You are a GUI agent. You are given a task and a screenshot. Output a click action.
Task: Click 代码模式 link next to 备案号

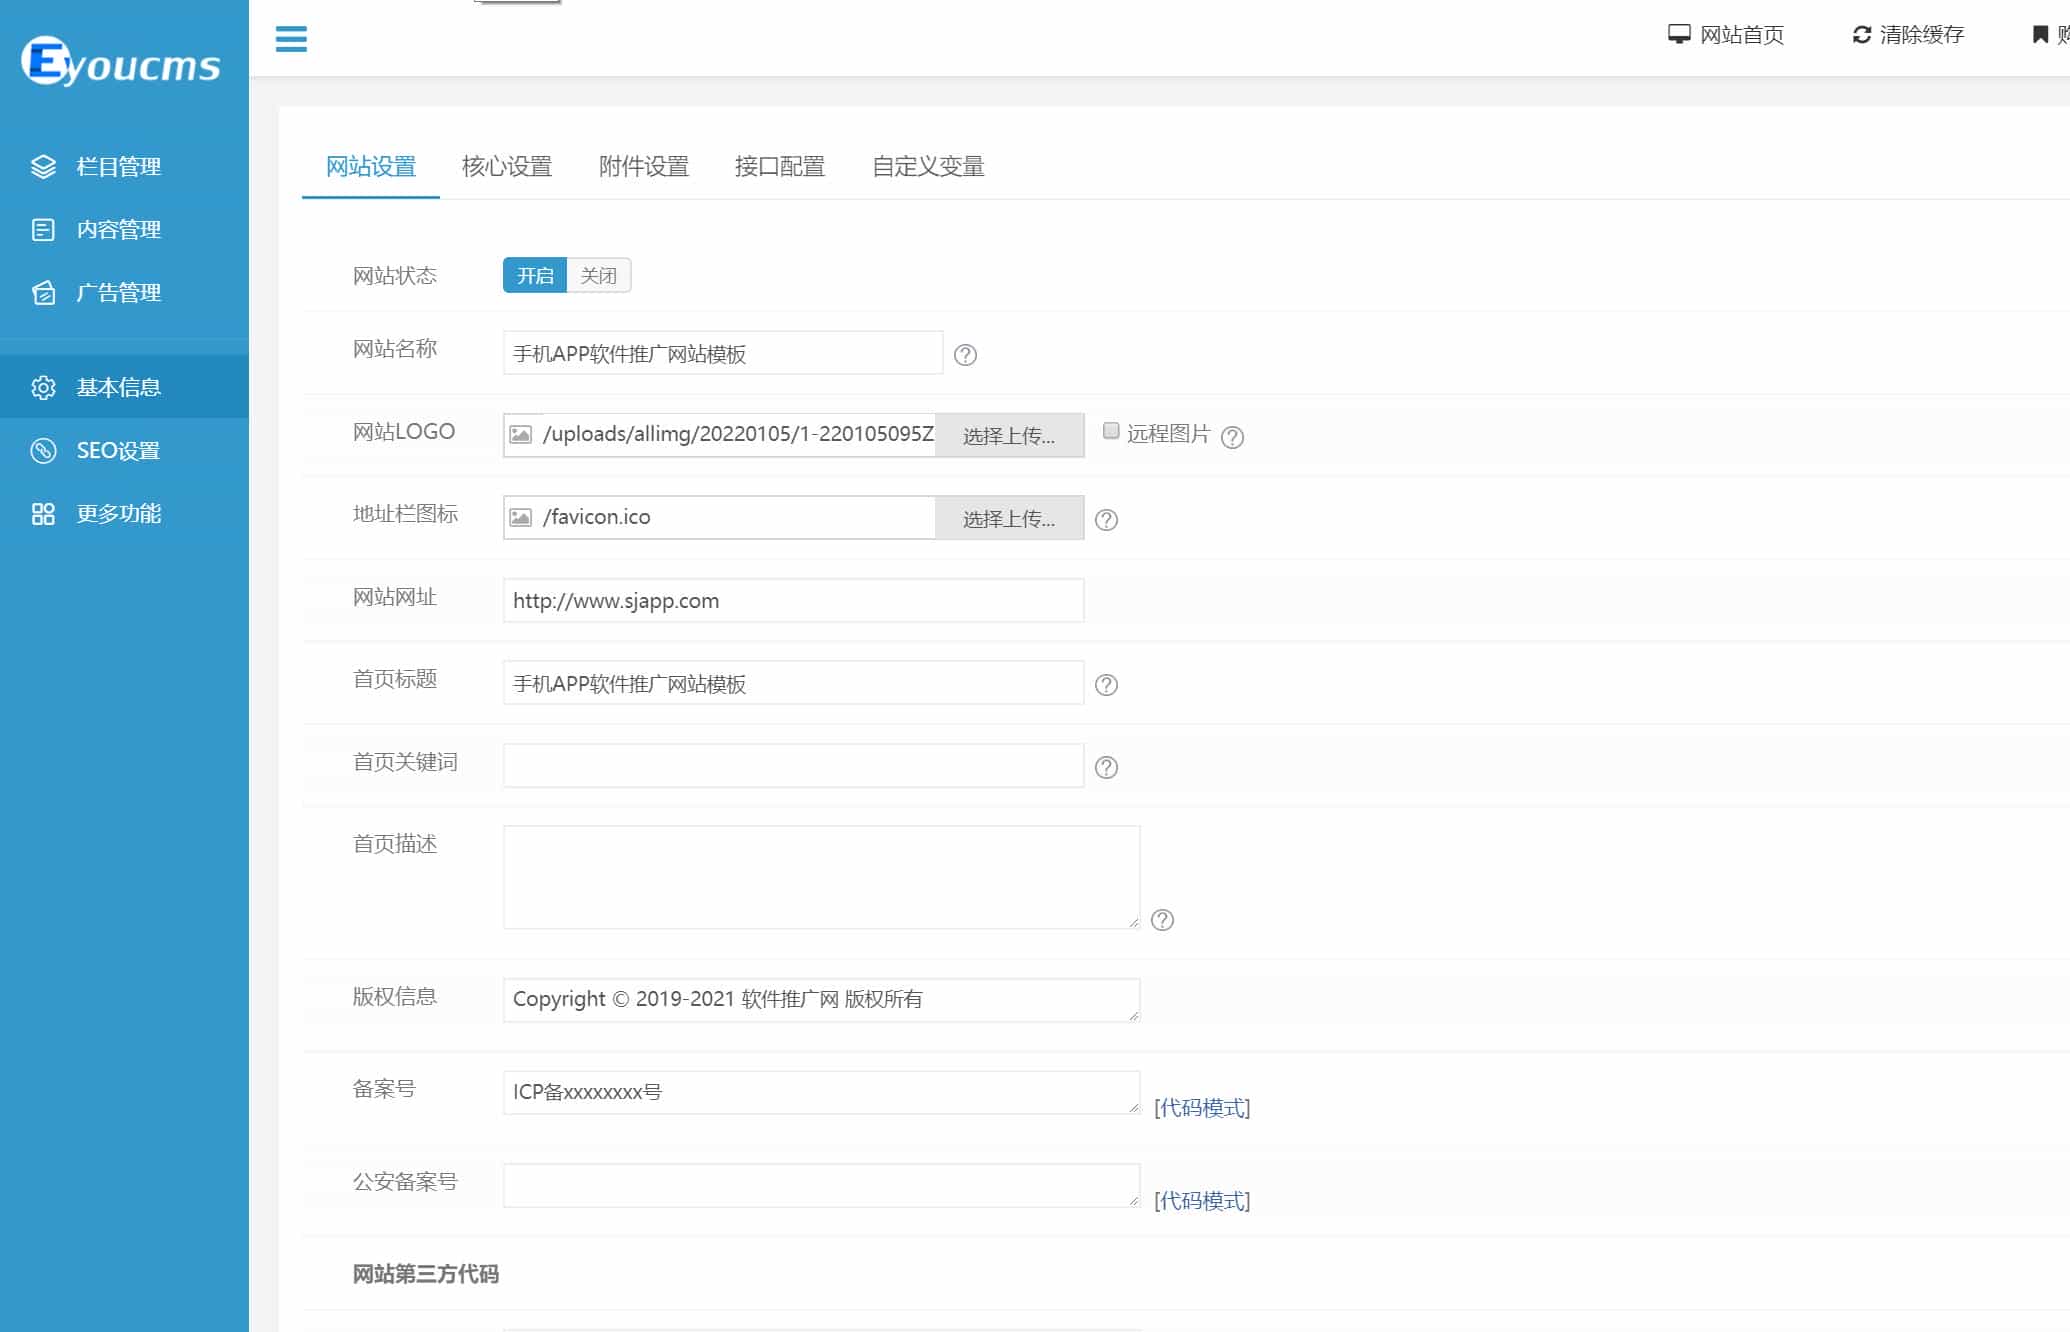coord(1202,1108)
